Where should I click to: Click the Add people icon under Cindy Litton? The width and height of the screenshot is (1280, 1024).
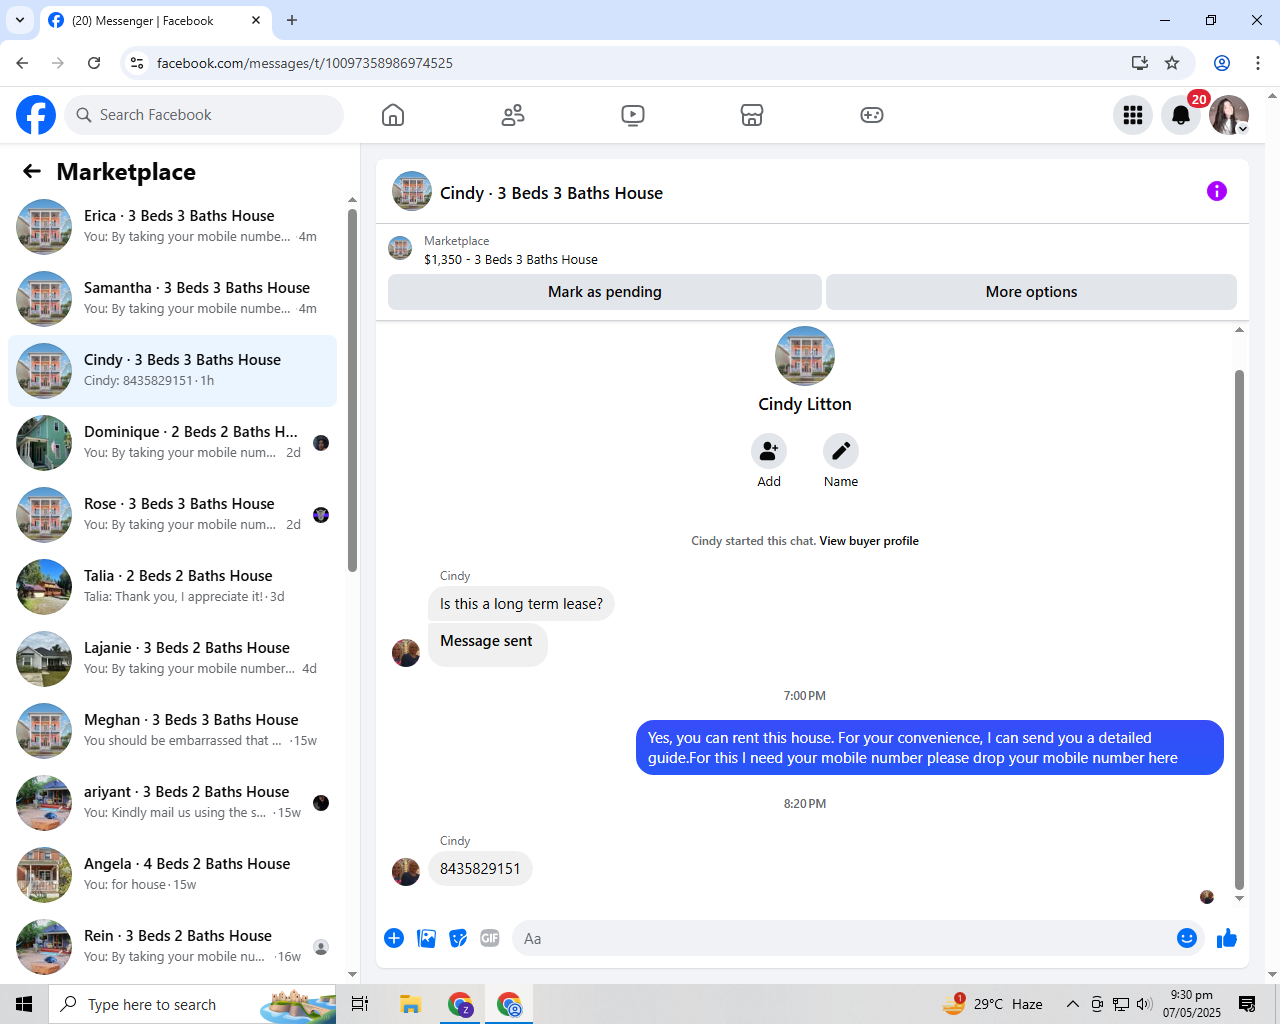coord(769,451)
